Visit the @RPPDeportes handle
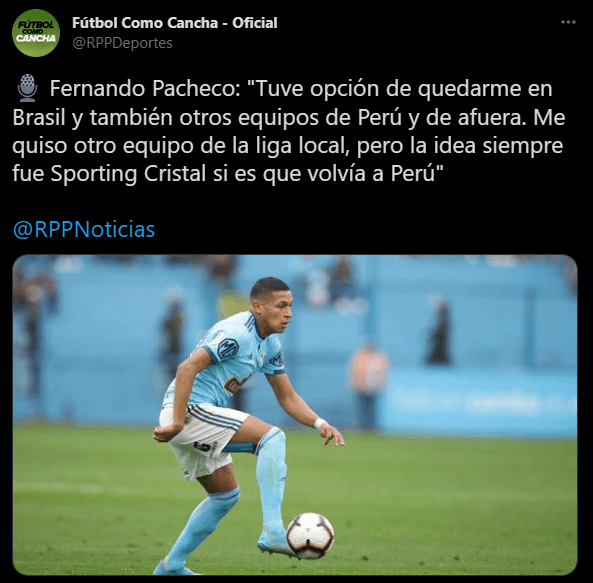Screen dimensions: 593x583 tap(122, 43)
